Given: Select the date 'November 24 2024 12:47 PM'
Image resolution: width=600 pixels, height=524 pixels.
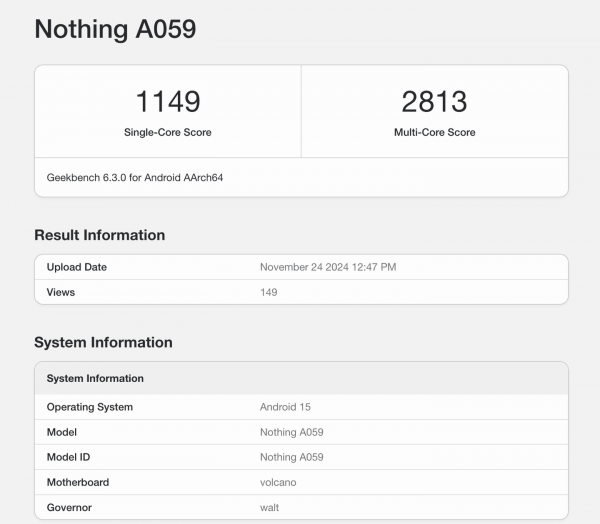Looking at the screenshot, I should pos(328,267).
